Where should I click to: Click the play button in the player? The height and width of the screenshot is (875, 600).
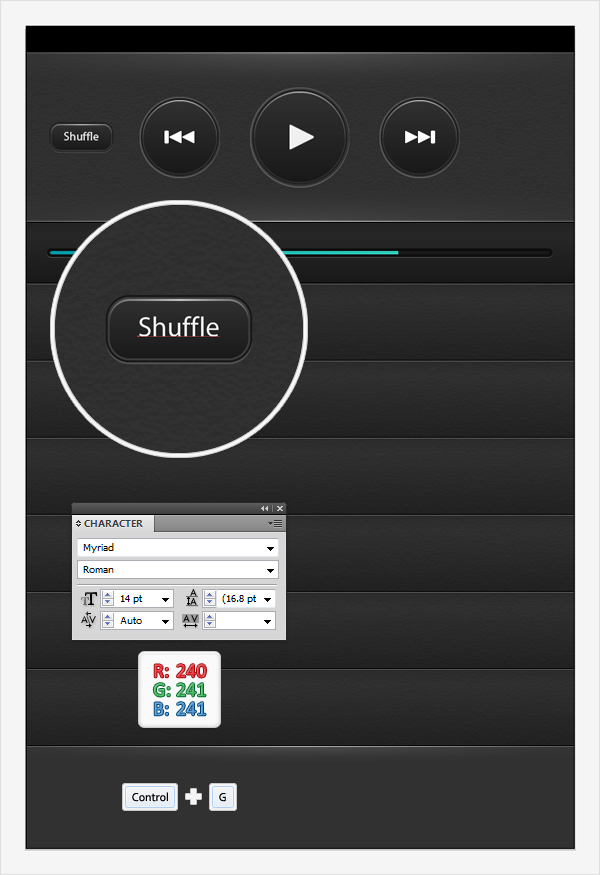coord(300,137)
